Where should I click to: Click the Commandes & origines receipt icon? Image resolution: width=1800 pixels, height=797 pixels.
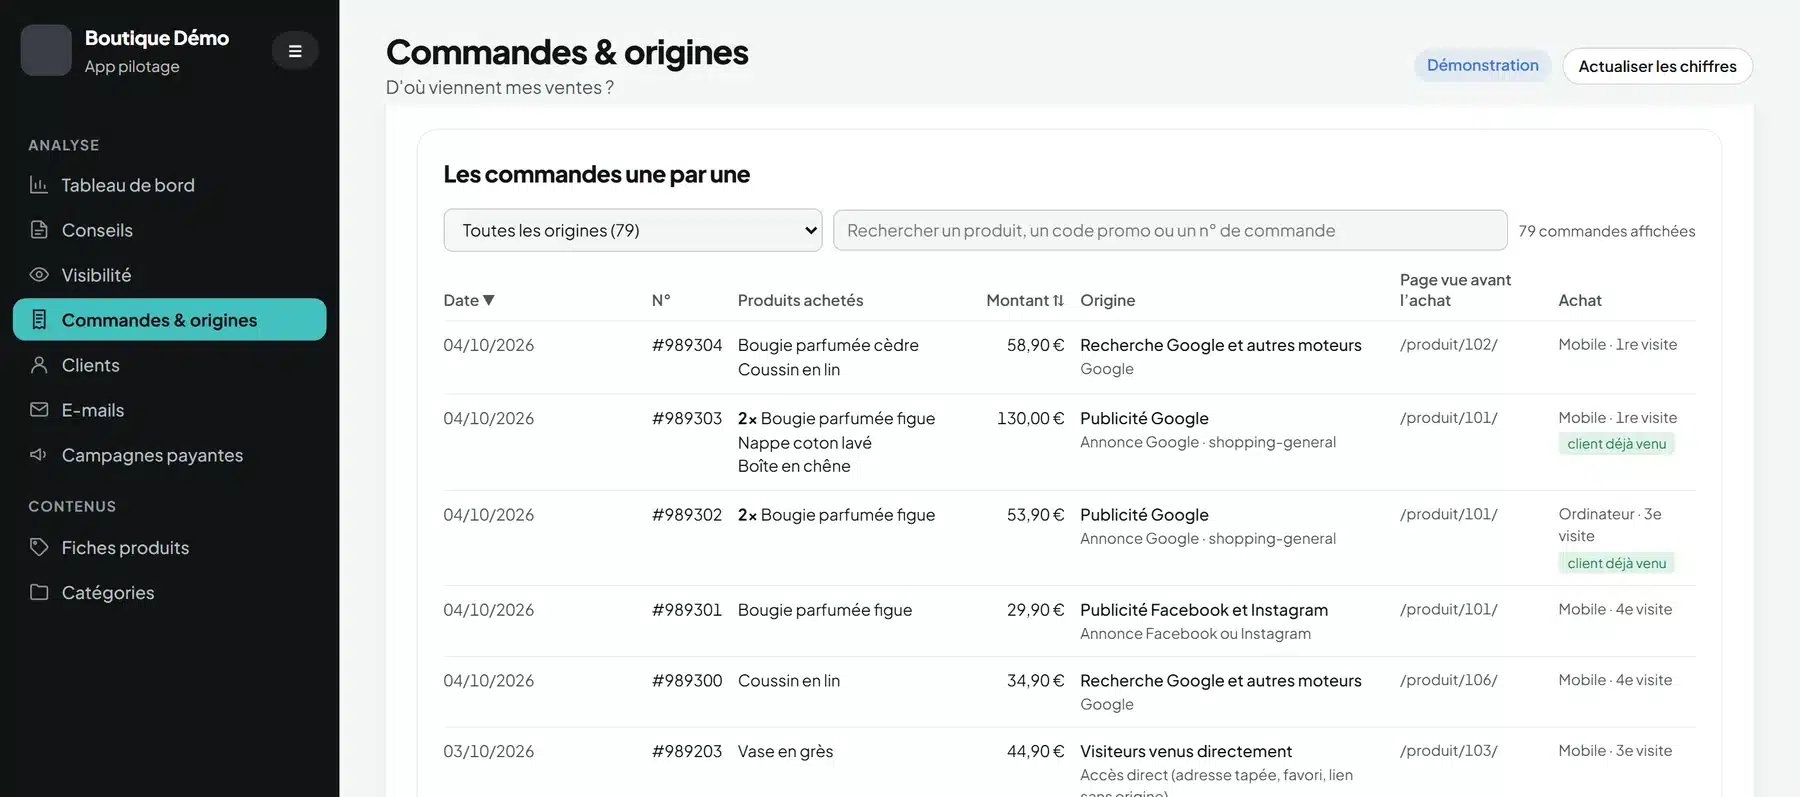39,320
